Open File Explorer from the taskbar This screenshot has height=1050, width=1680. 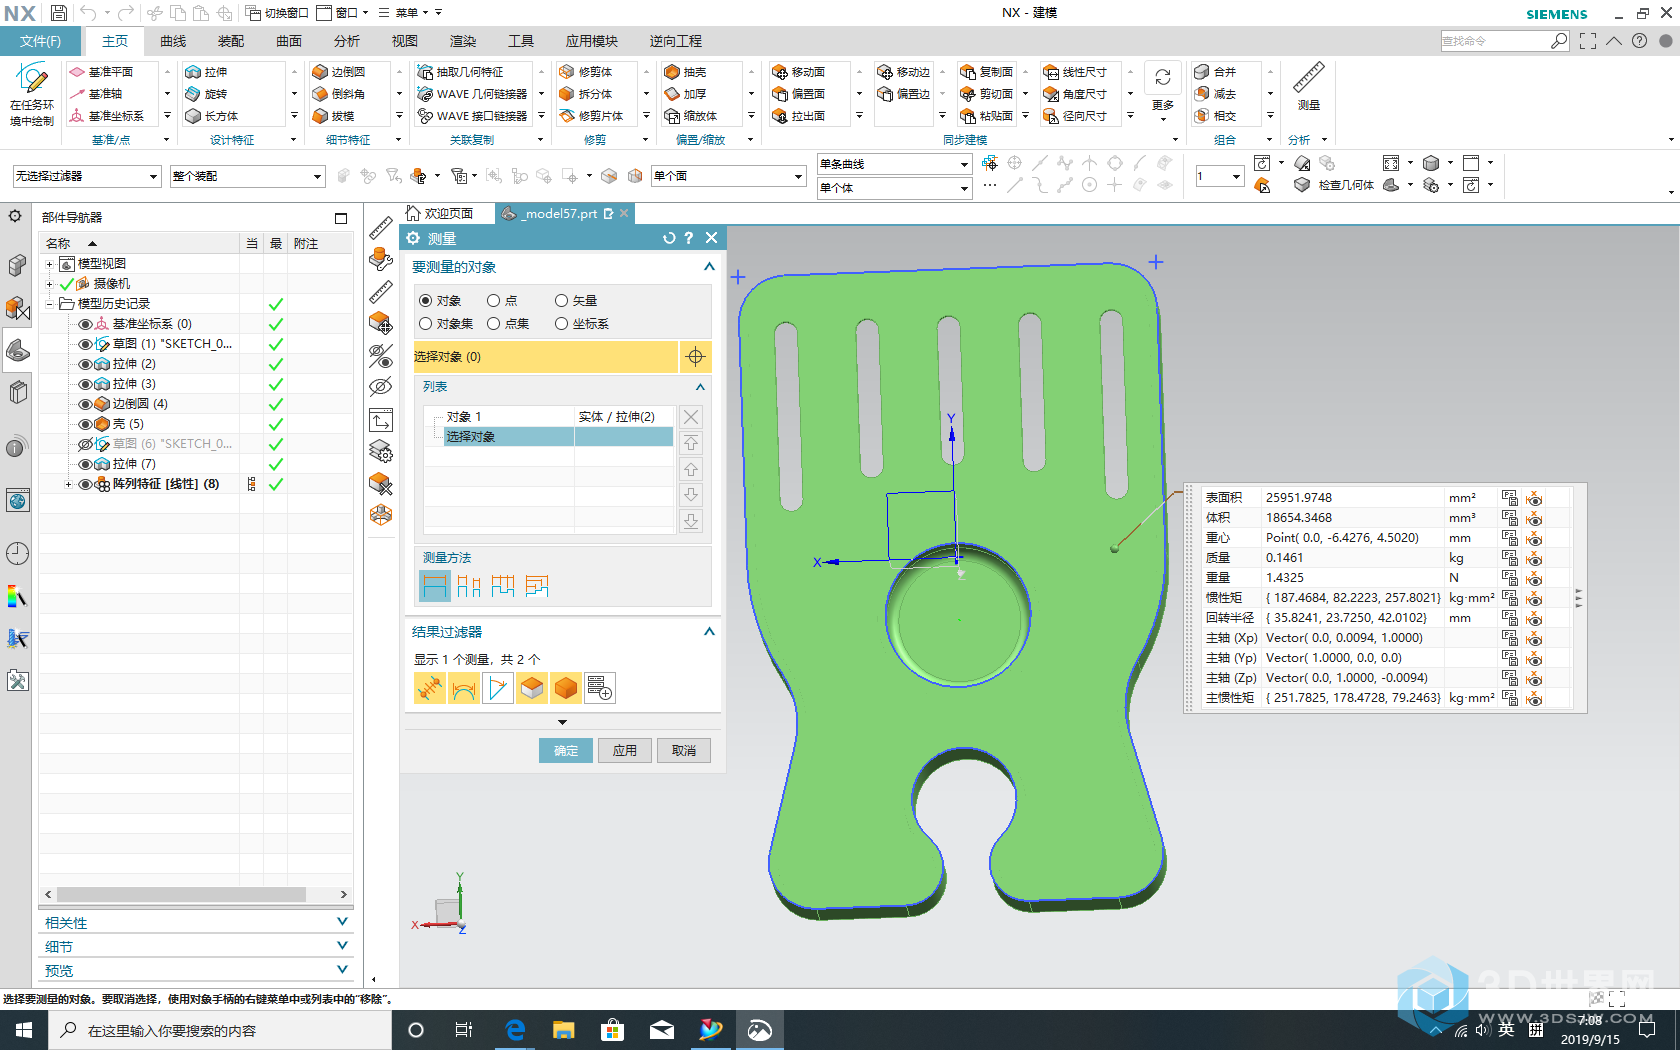click(x=564, y=1030)
